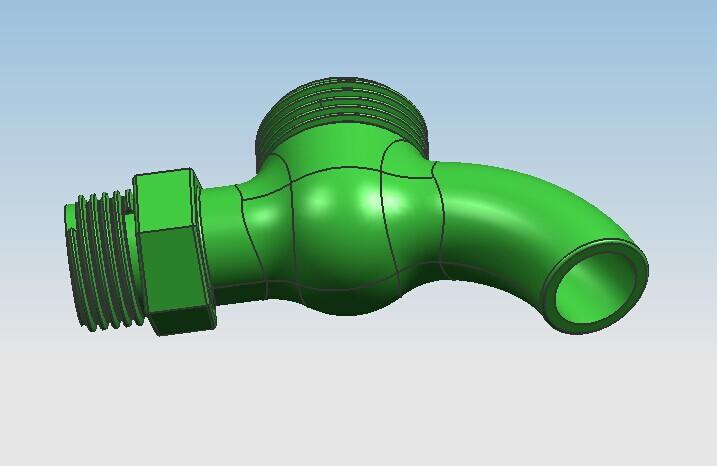This screenshot has height=466, width=717.
Task: Select the horizontal seam curve below the top port
Action: pyautogui.click(x=340, y=168)
